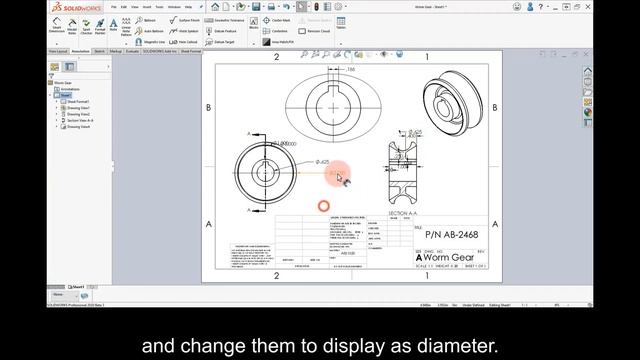Expand the Drawing View1 tree node
The width and height of the screenshot is (640, 360).
57,108
